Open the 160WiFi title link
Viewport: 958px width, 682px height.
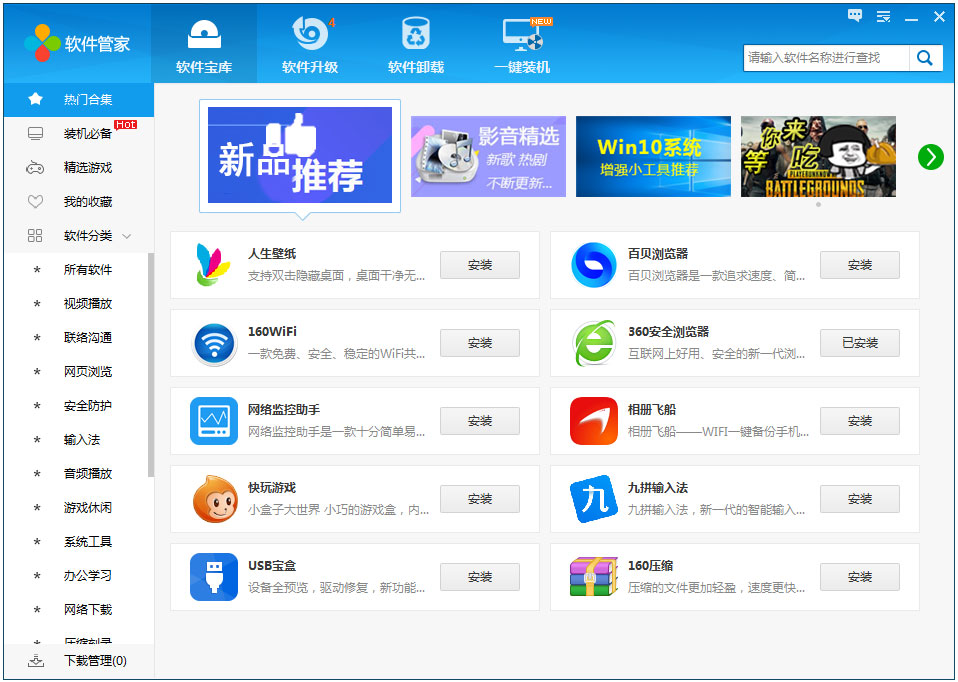coord(272,331)
